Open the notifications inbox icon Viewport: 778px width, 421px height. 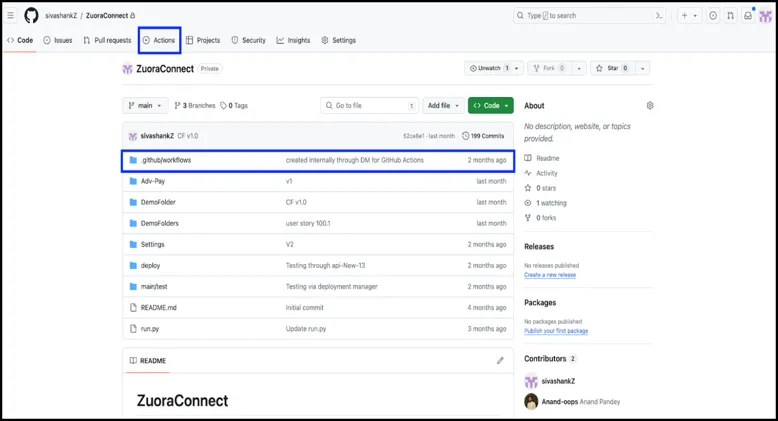coord(748,15)
